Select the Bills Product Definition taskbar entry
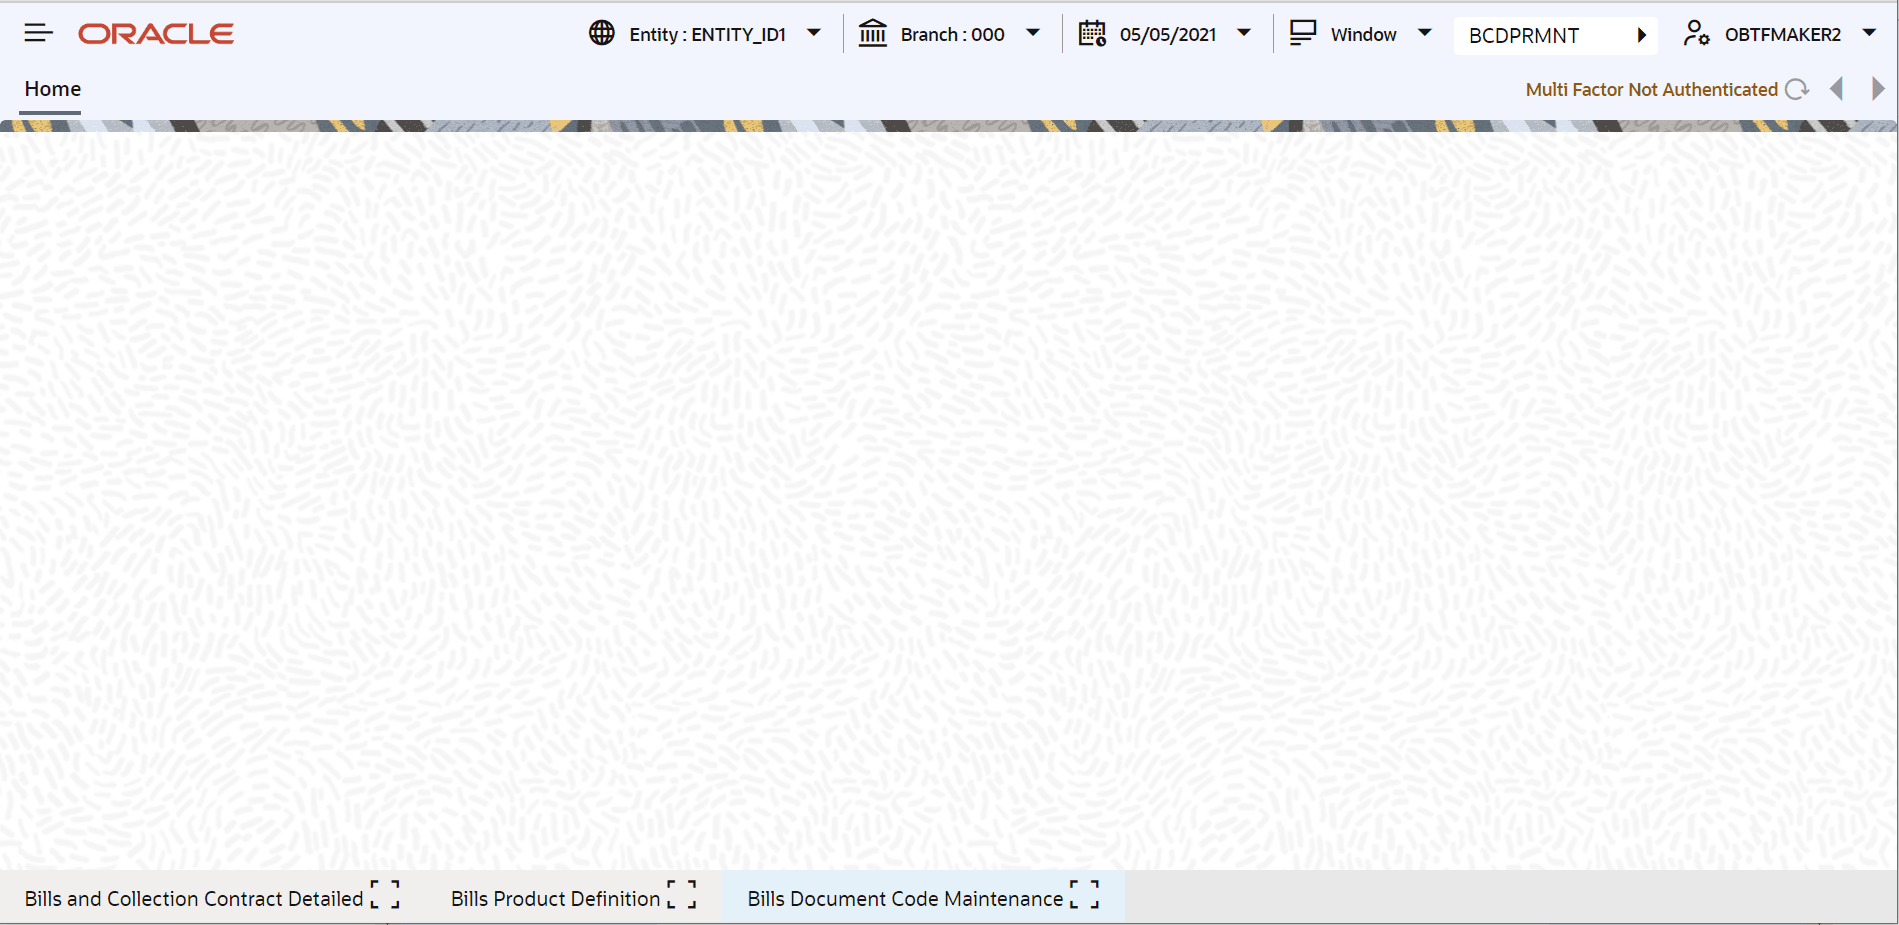The width and height of the screenshot is (1899, 925). tap(555, 898)
